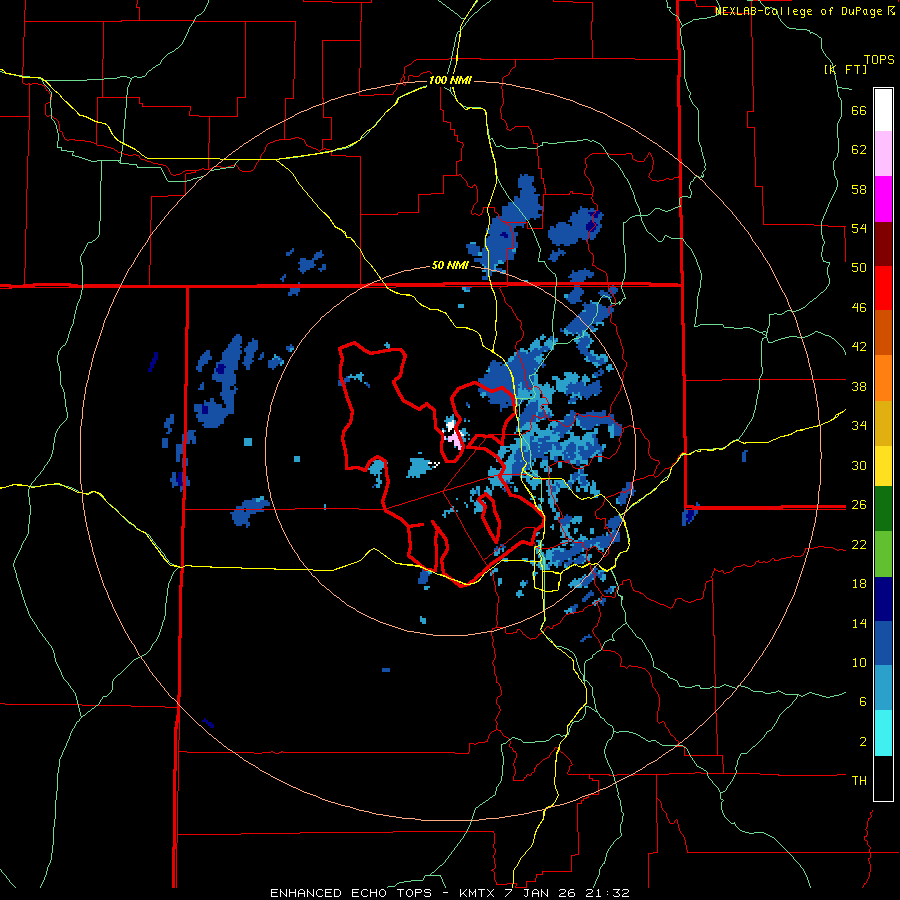Click the legend value 66

pos(859,111)
